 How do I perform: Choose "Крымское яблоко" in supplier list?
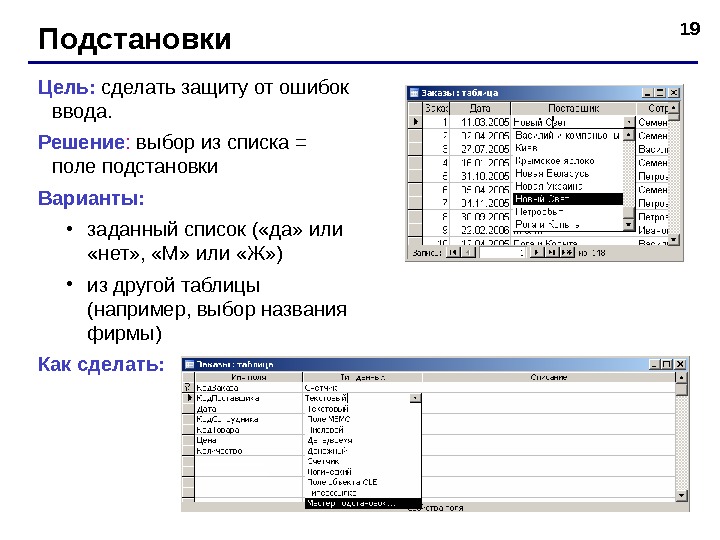pos(568,161)
